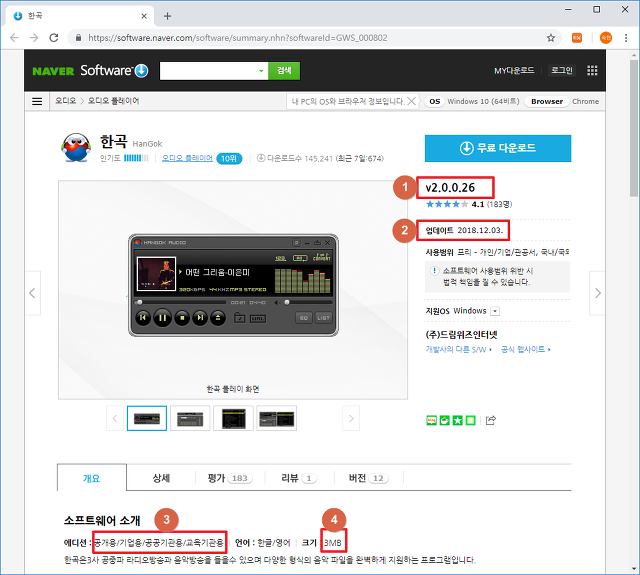Screen dimensions: 640x575
Task: Open the share/export arrow icon
Action: (491, 420)
